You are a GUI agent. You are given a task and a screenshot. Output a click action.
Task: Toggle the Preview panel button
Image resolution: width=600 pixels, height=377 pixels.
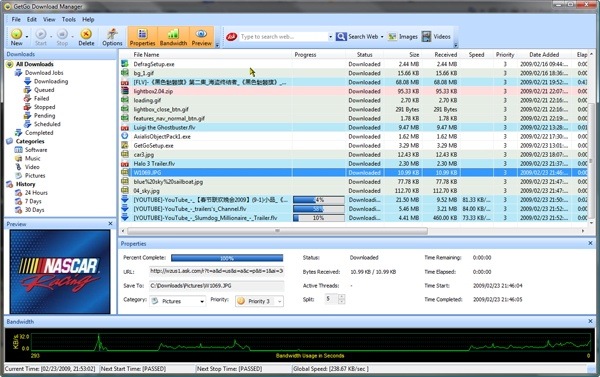202,37
